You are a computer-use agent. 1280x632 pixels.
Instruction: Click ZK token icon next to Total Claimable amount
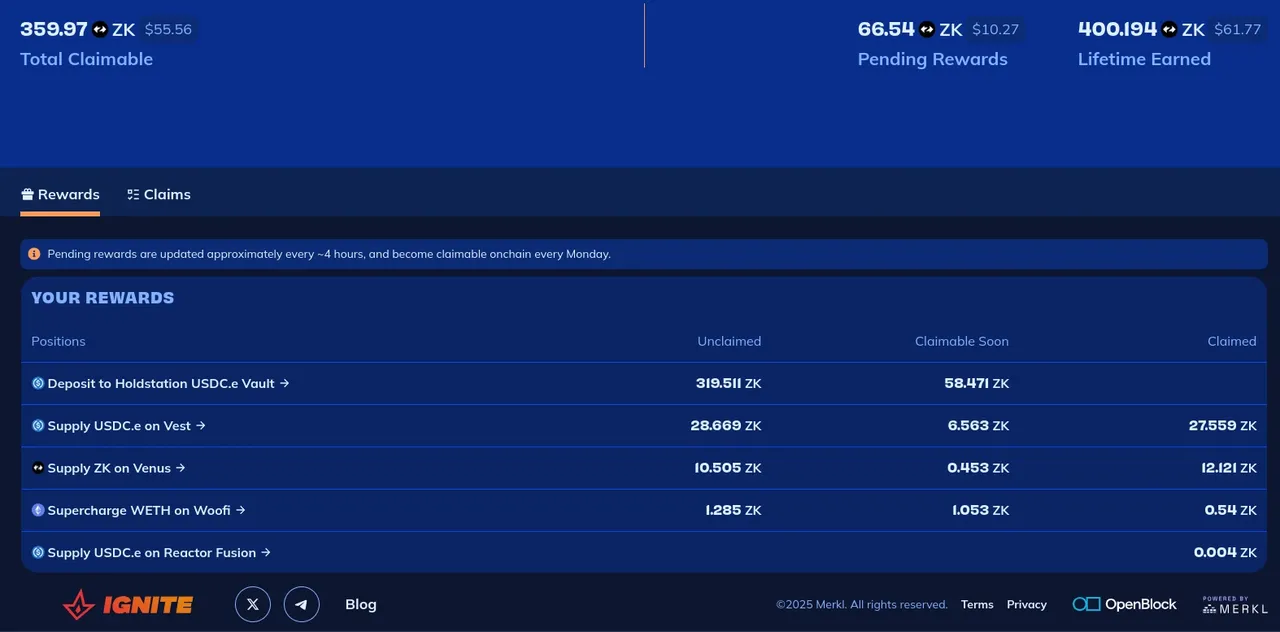(100, 30)
